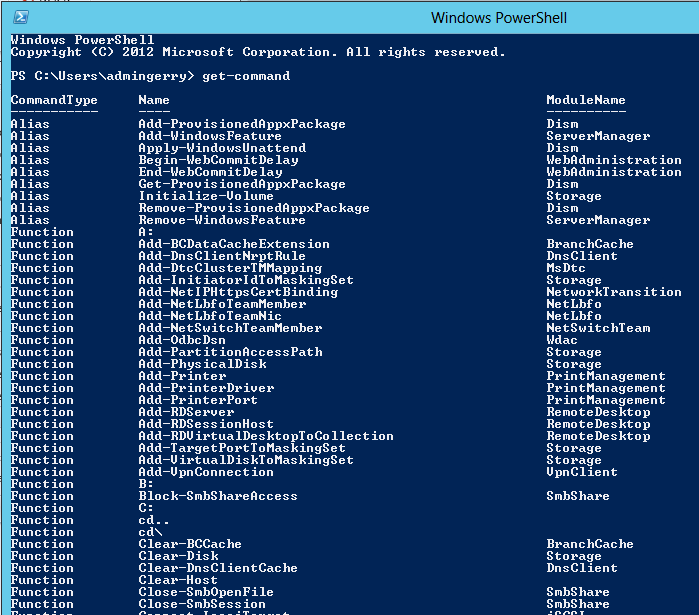Click Add-DnsClientNrptRule function name

pos(222,256)
